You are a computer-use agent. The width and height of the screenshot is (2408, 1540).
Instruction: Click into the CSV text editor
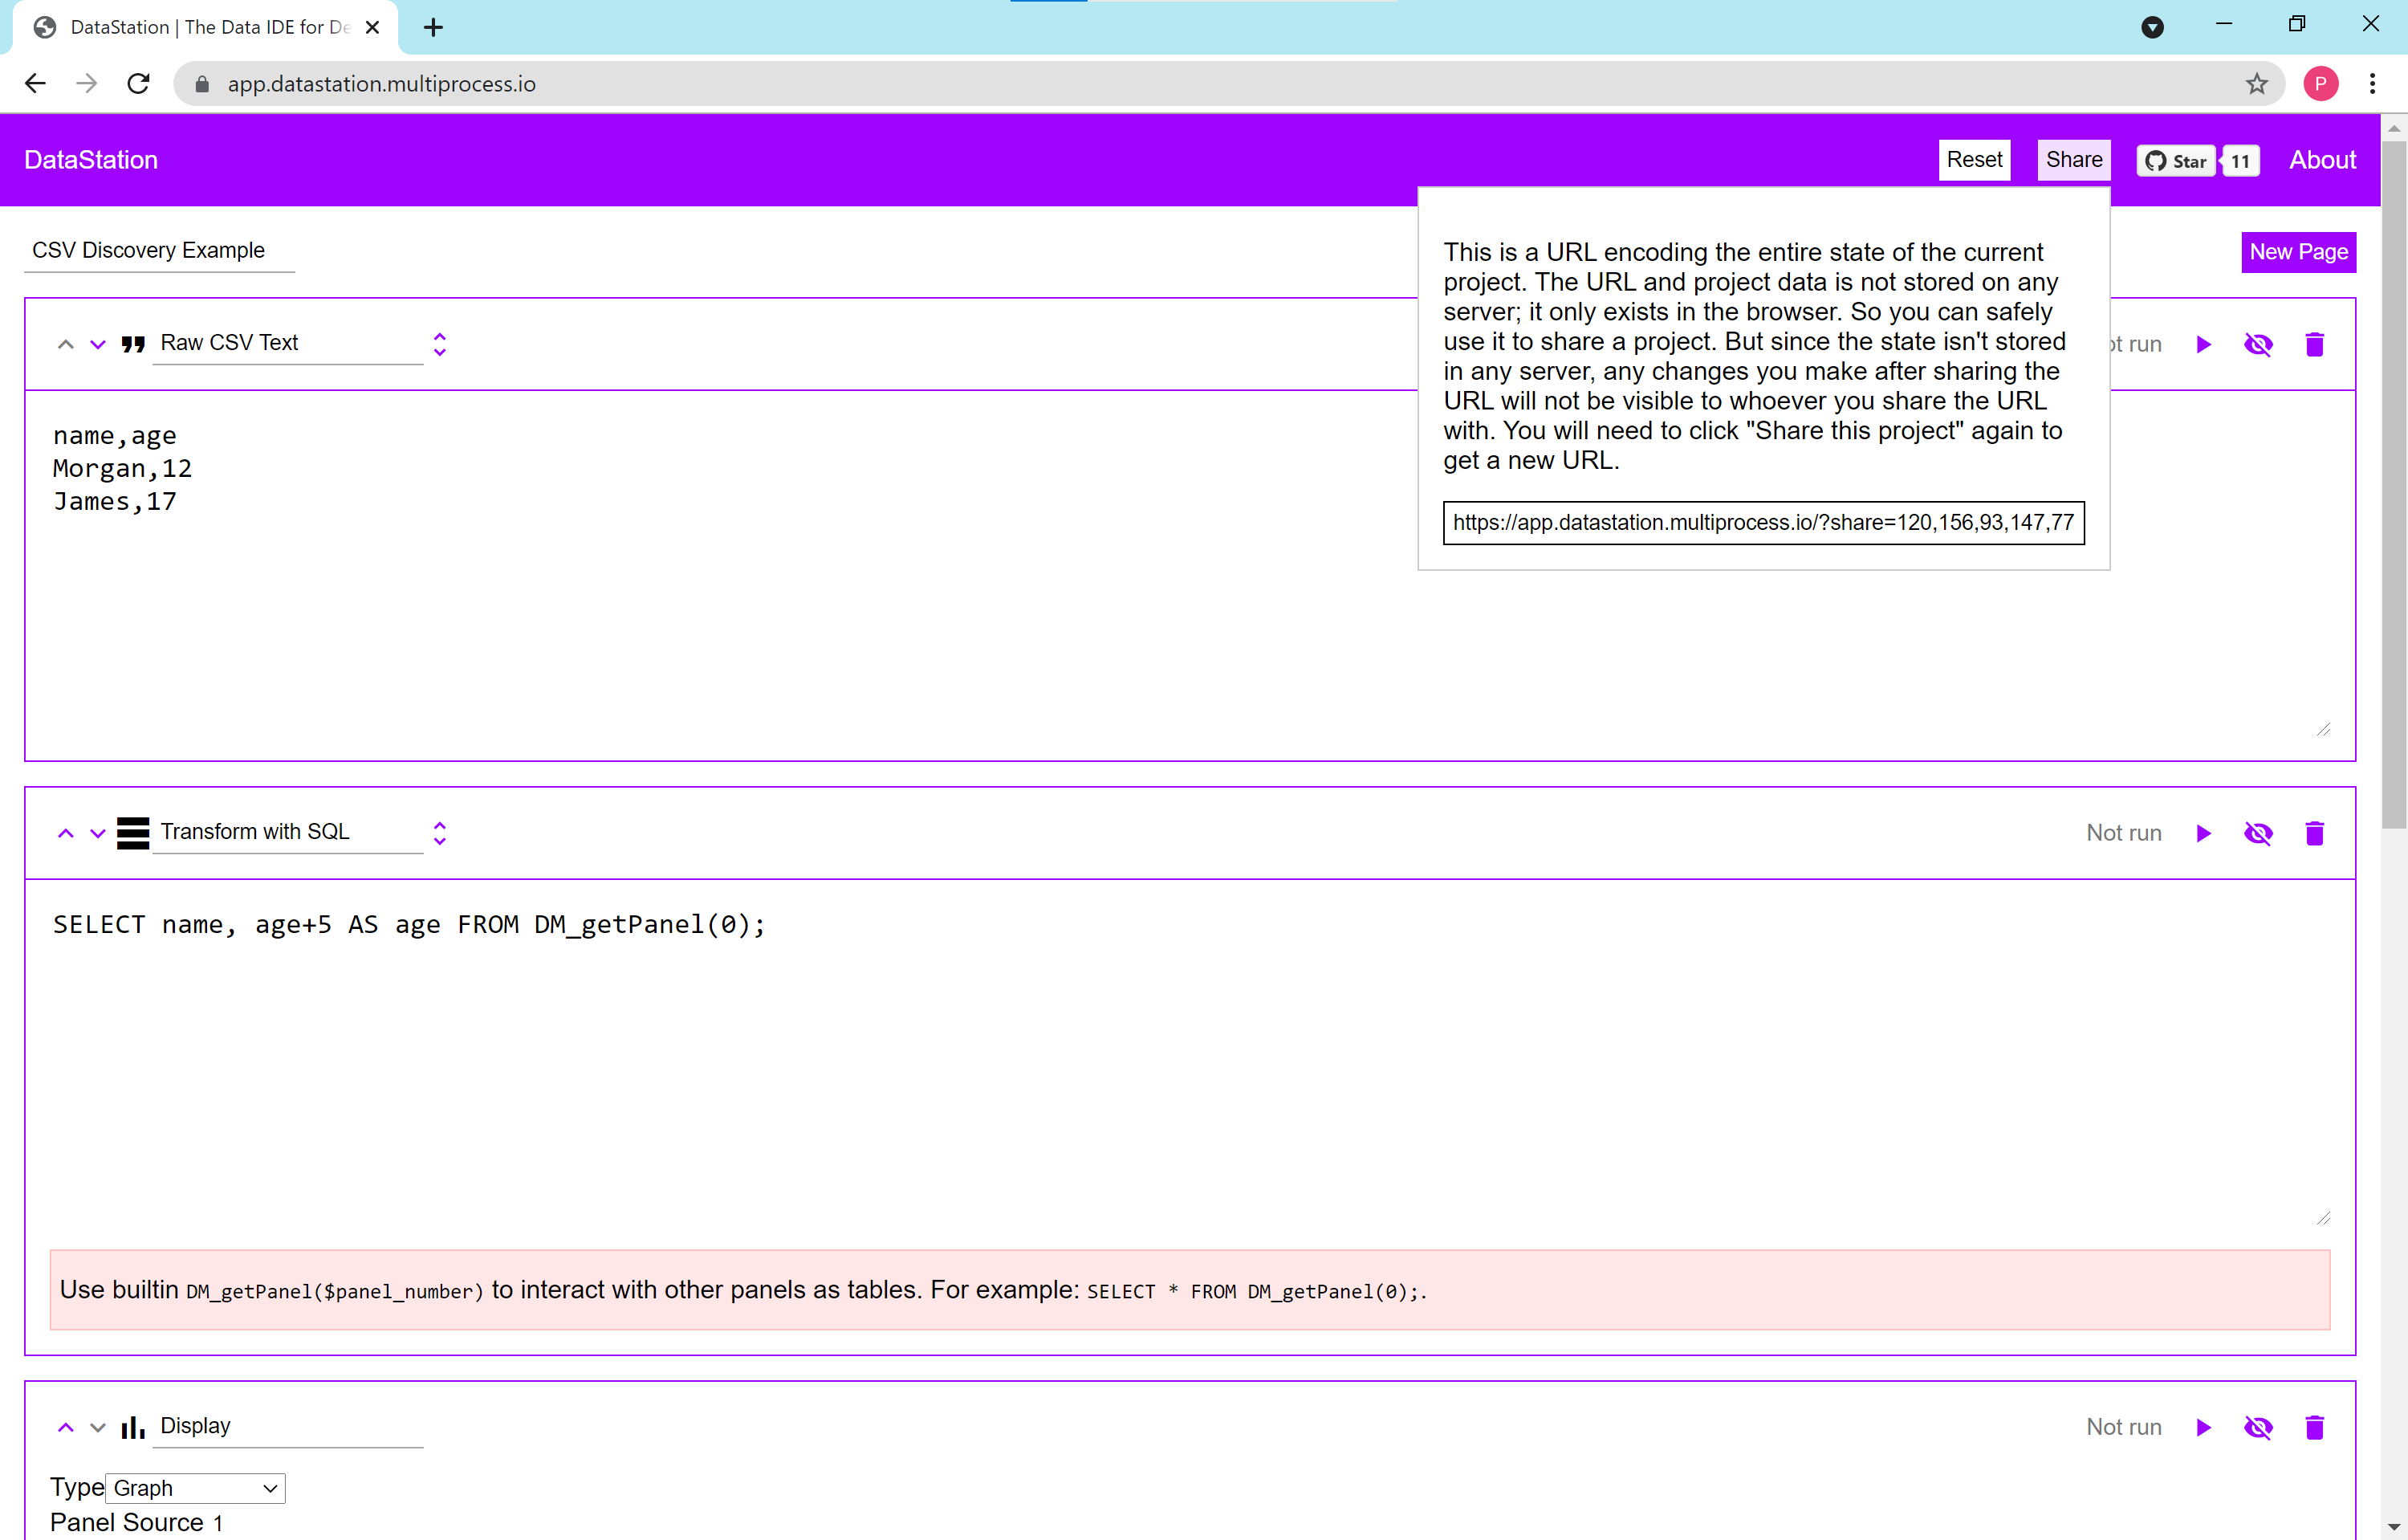pos(1190,575)
